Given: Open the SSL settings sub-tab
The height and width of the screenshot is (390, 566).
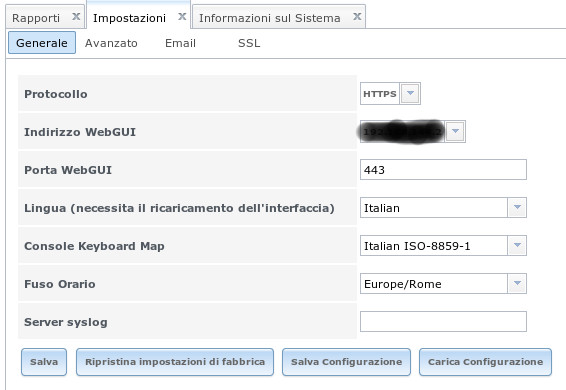Looking at the screenshot, I should (x=249, y=43).
